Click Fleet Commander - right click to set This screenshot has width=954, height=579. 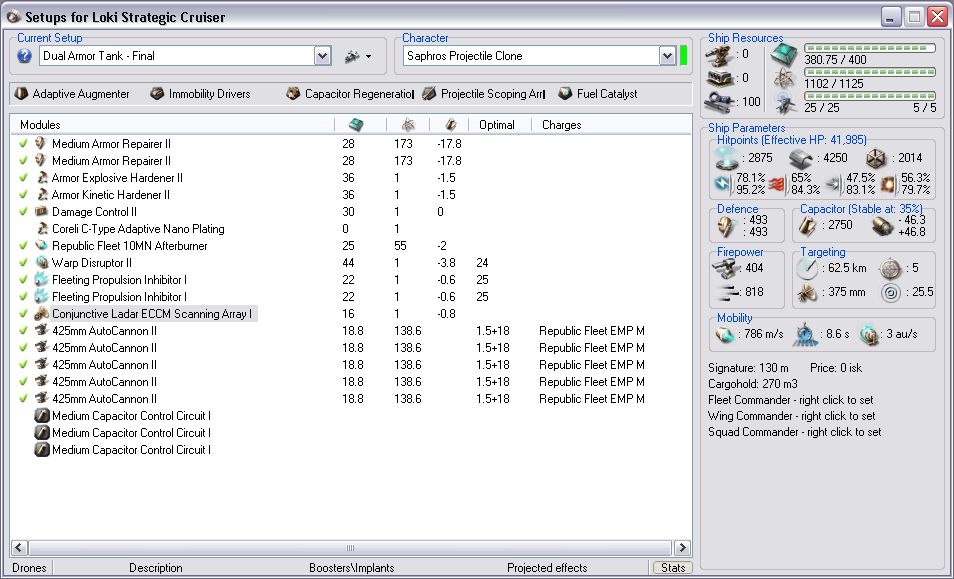pos(790,400)
